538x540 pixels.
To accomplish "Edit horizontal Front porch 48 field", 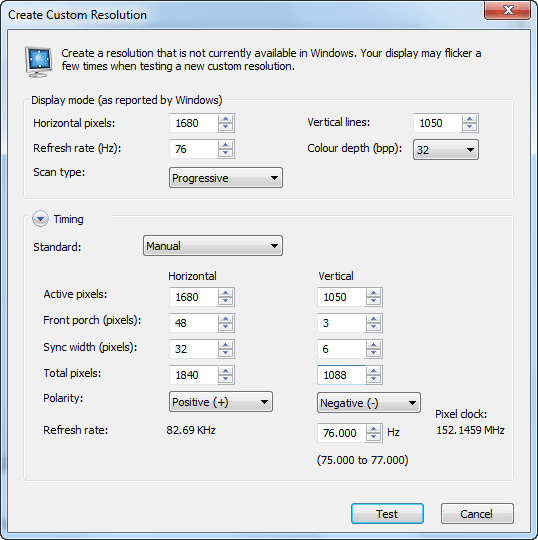I will coord(194,323).
